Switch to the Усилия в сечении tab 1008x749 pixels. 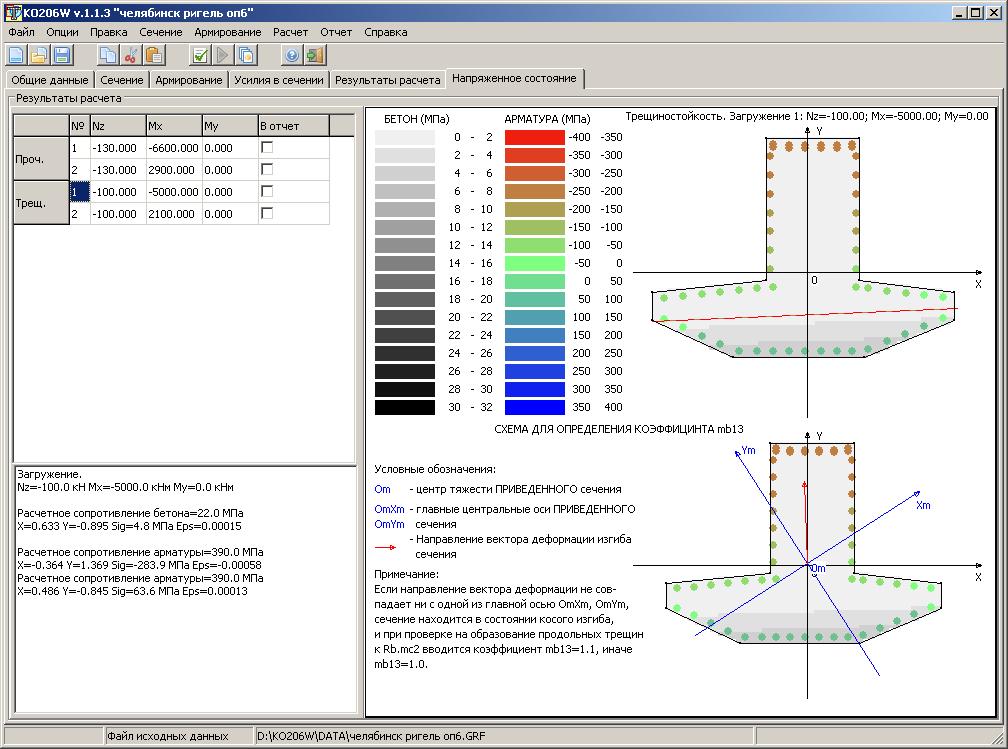[x=279, y=80]
